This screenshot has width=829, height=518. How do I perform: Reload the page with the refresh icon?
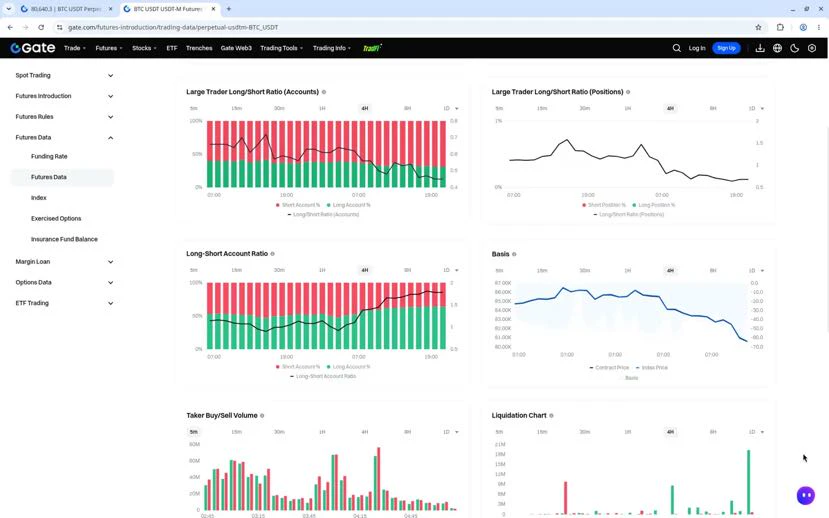(x=41, y=27)
